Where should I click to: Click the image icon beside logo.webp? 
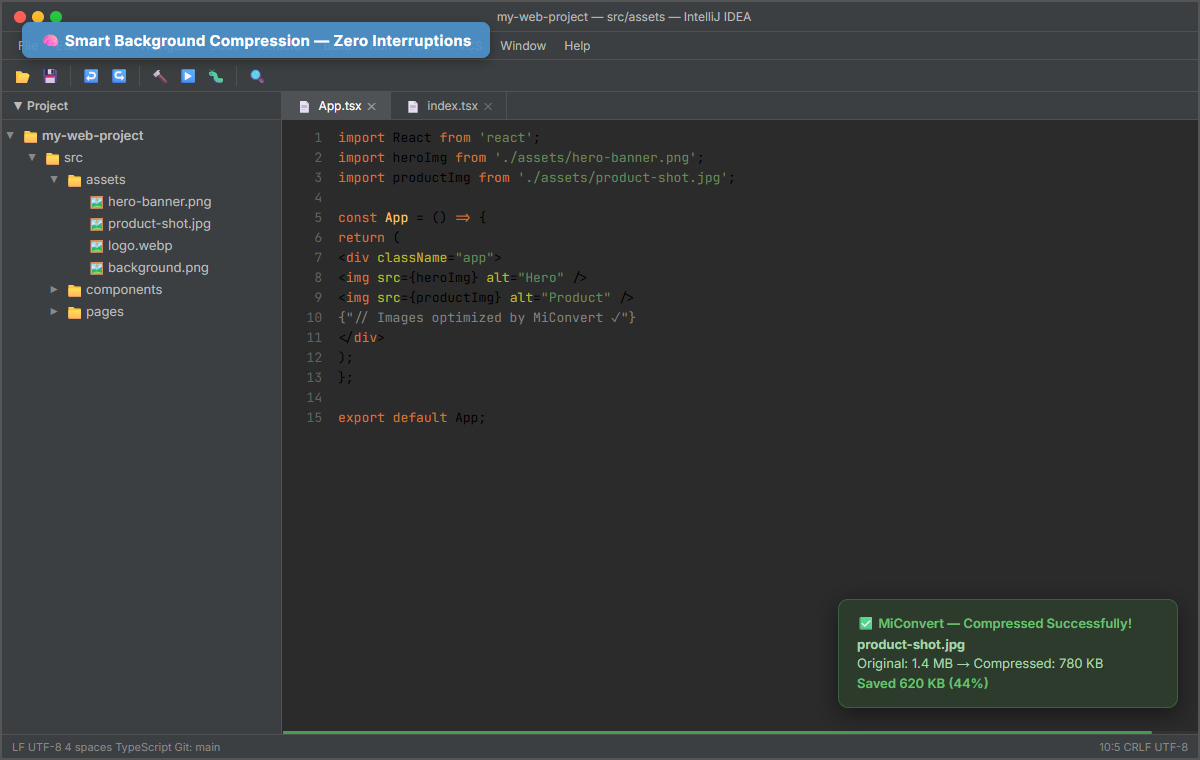pyautogui.click(x=97, y=246)
